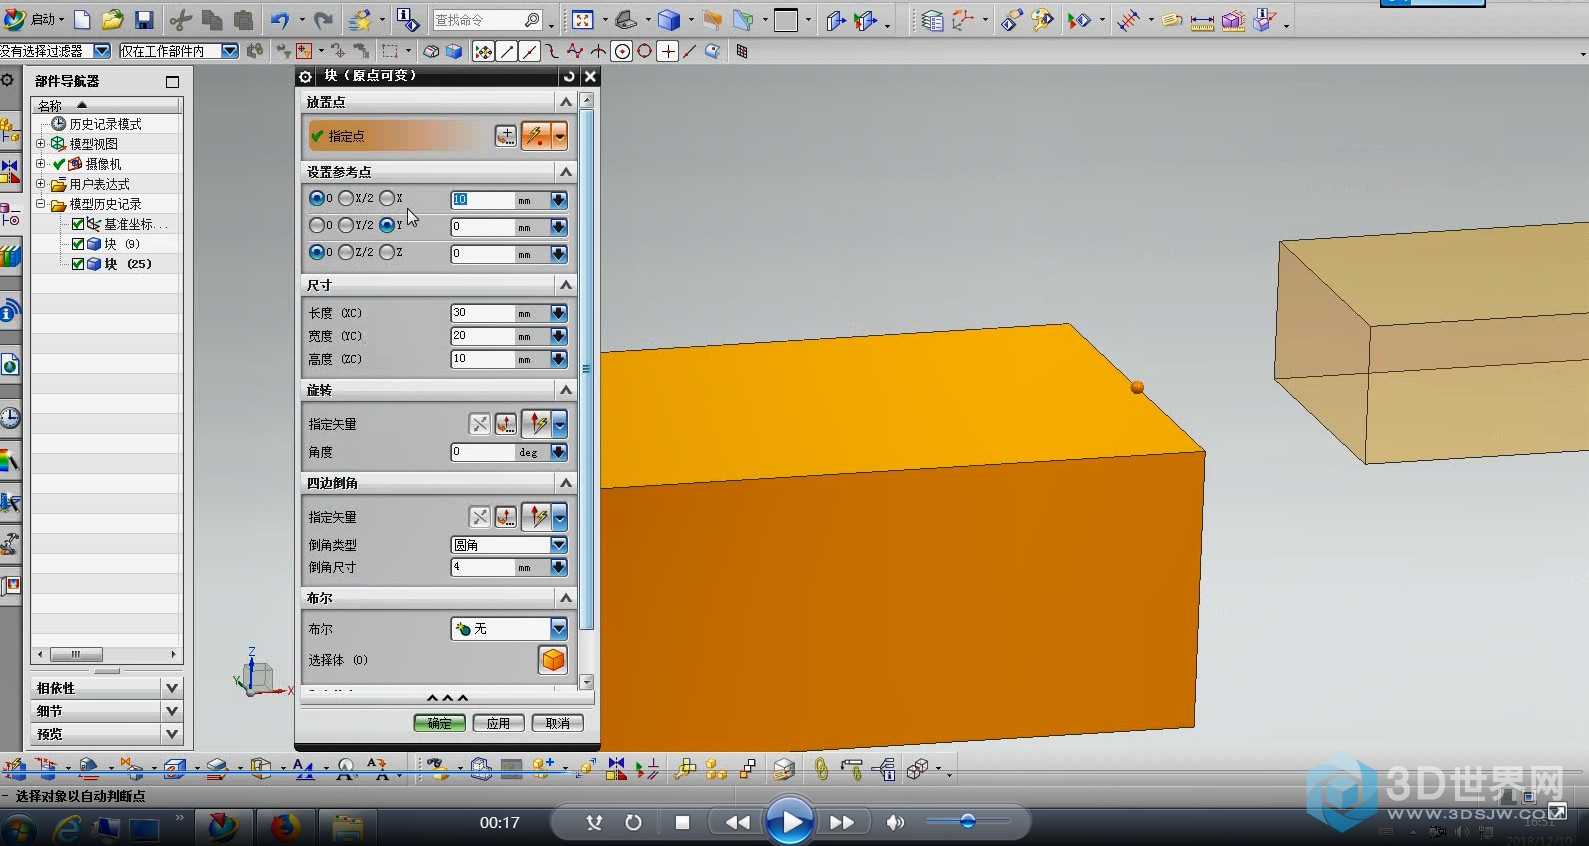Click the Open folder icon
Screen dimensions: 1589x846
pos(113,20)
